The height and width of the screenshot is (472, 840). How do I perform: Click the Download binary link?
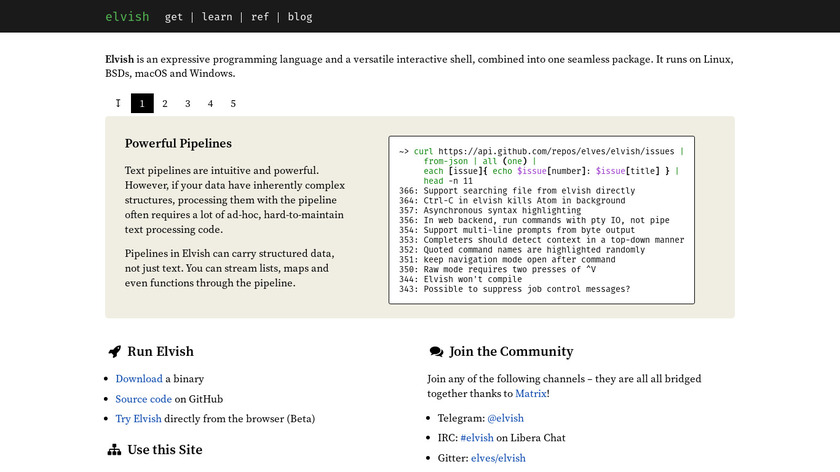coord(139,379)
